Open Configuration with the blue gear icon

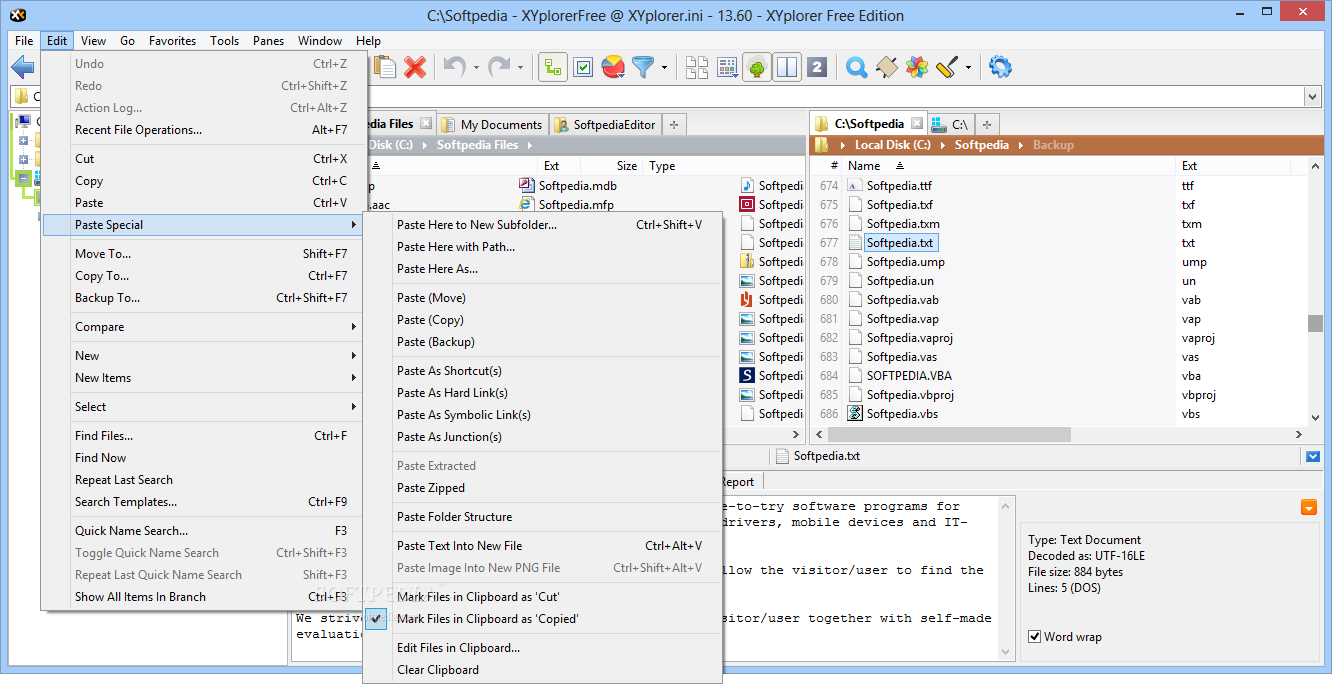coord(1000,67)
